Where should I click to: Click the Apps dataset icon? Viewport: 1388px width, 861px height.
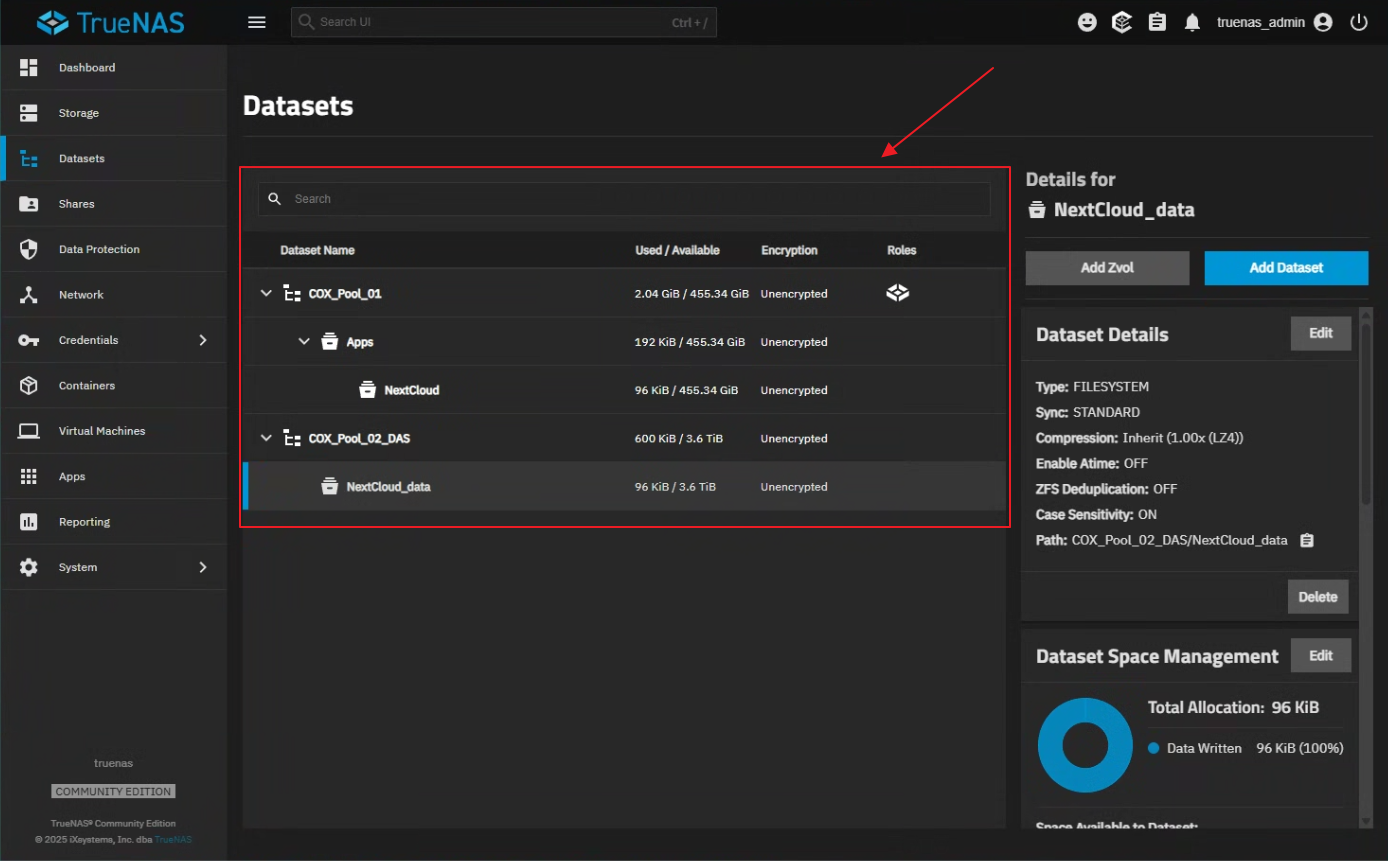click(330, 342)
